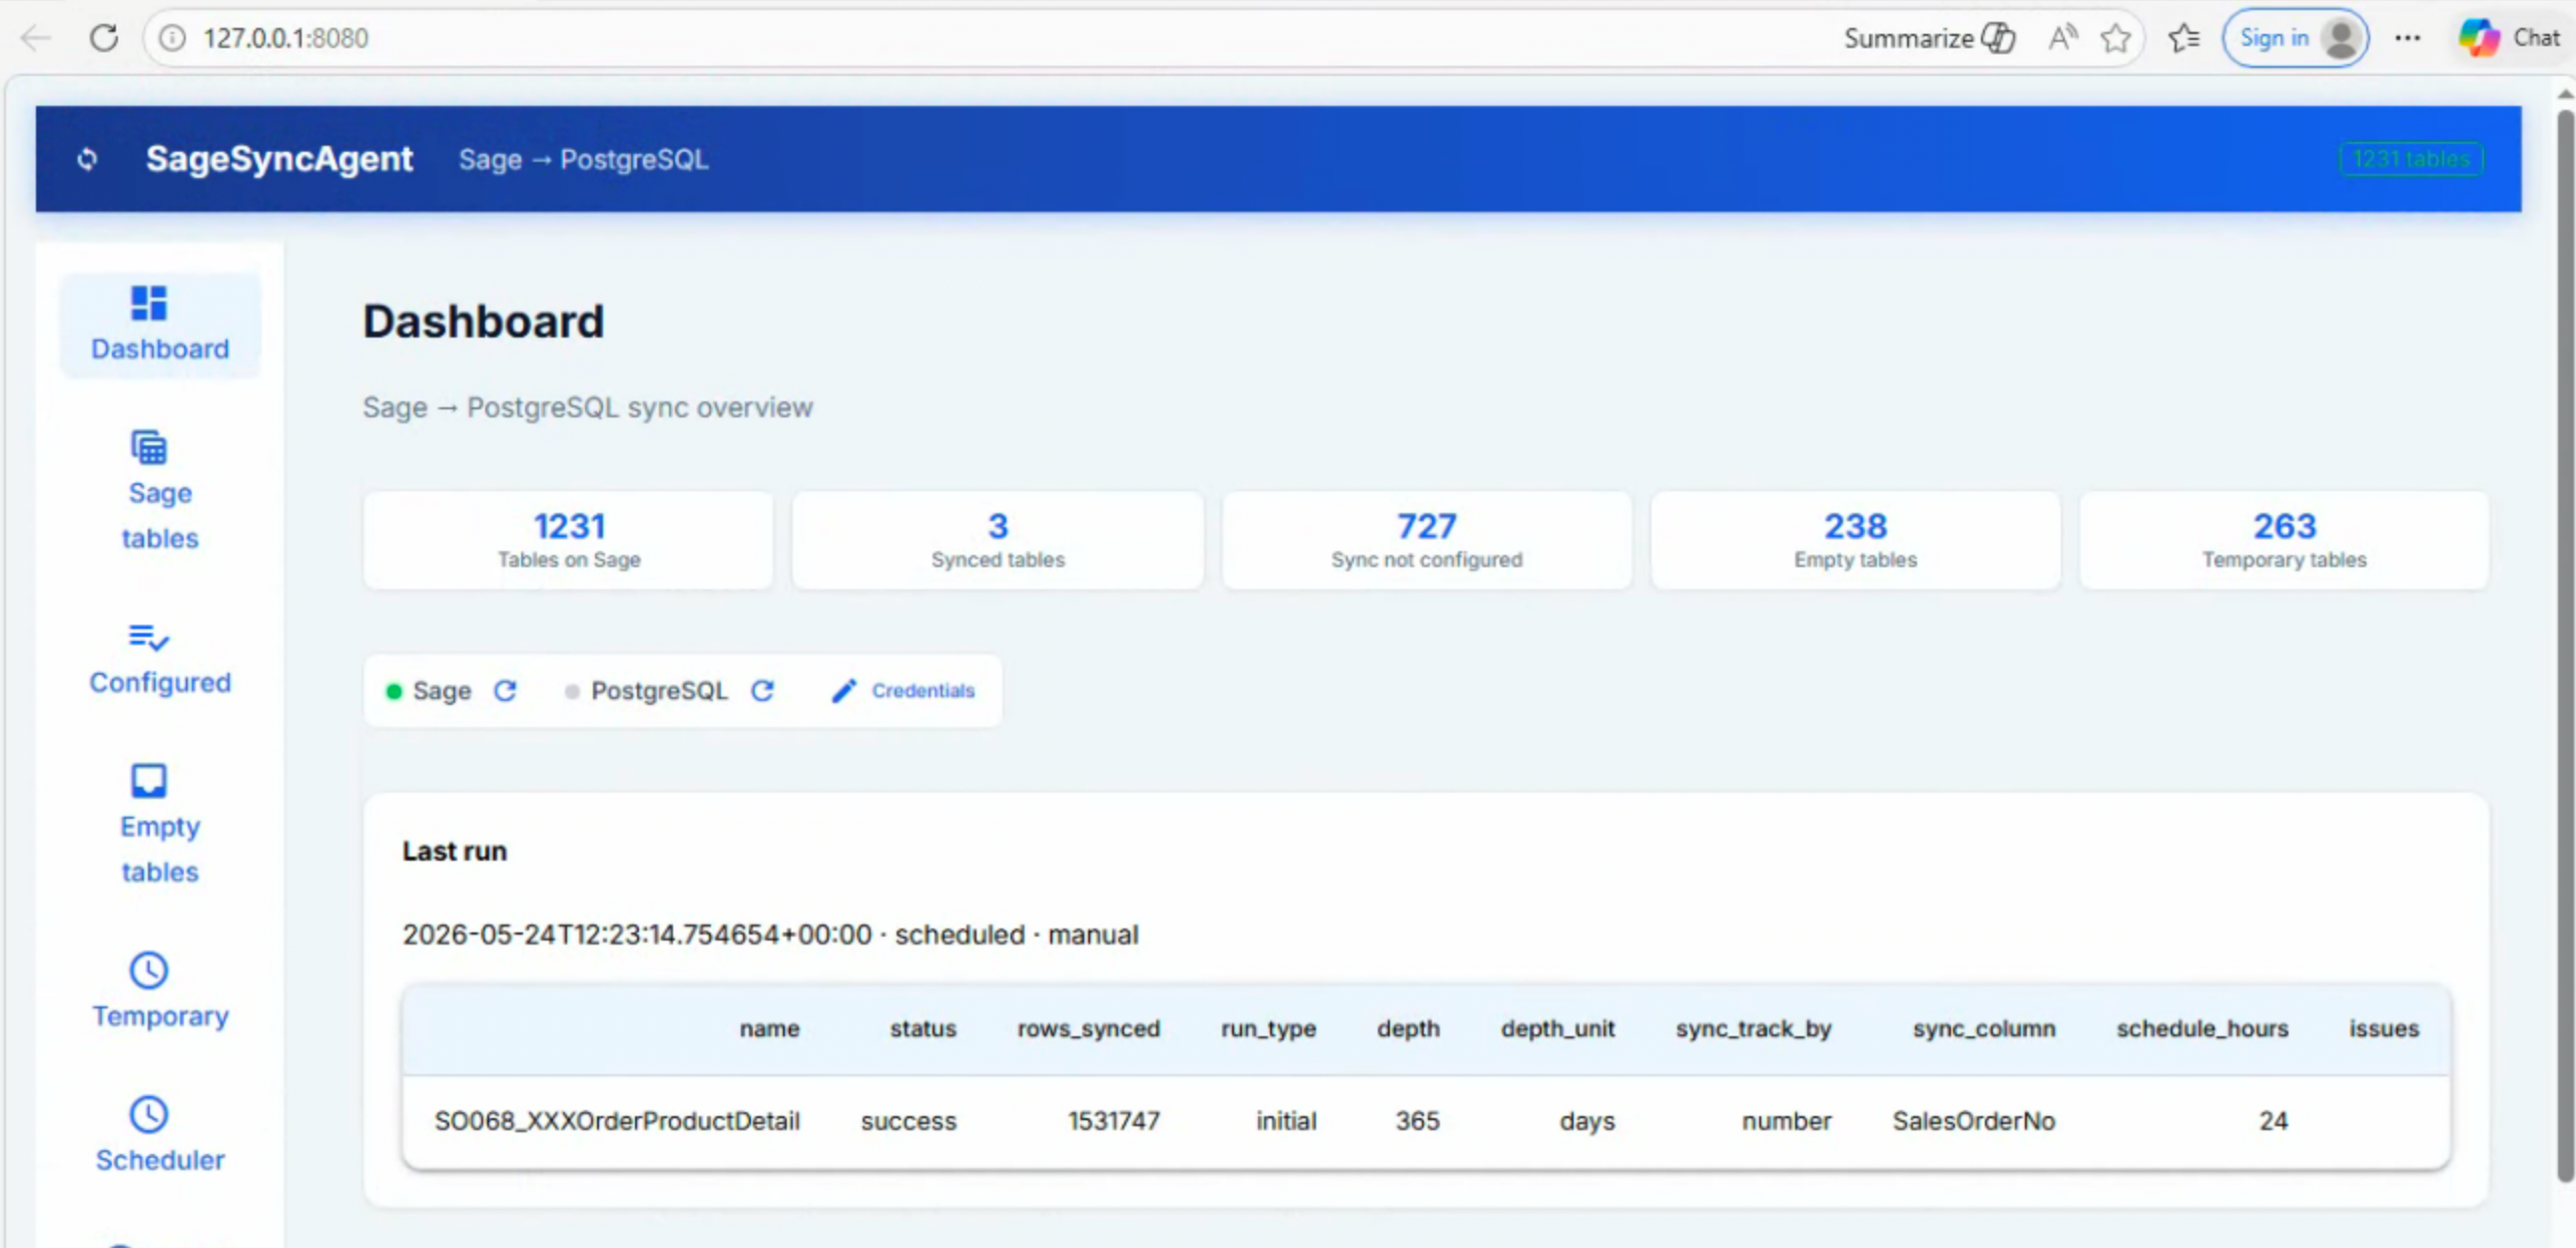Open the Credentials link
This screenshot has width=2576, height=1248.
[922, 690]
